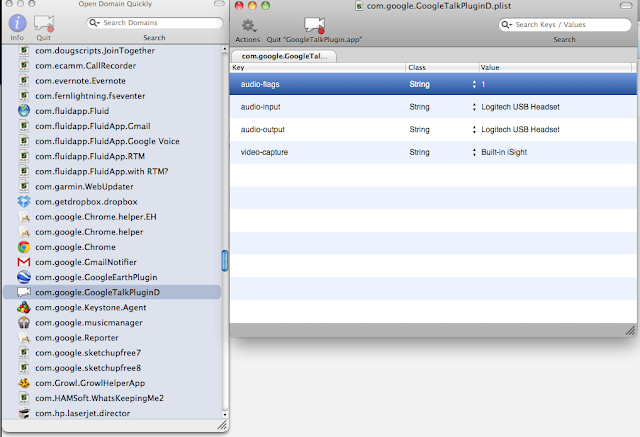Click the audio-flags value 1
The height and width of the screenshot is (437, 640).
coord(483,84)
